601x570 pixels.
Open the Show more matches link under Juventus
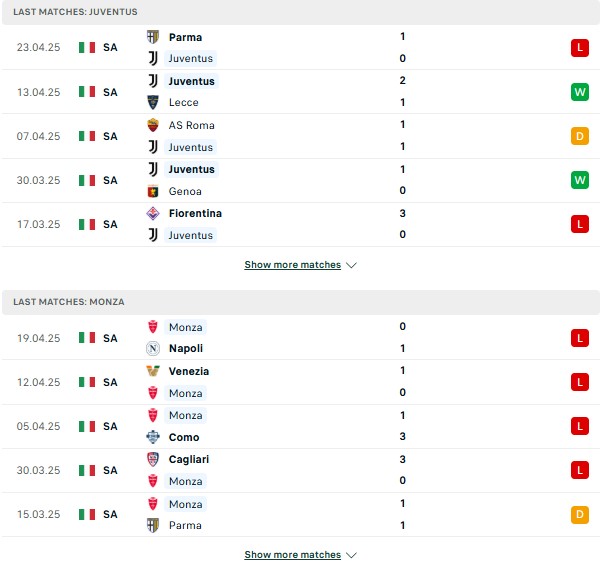[292, 265]
